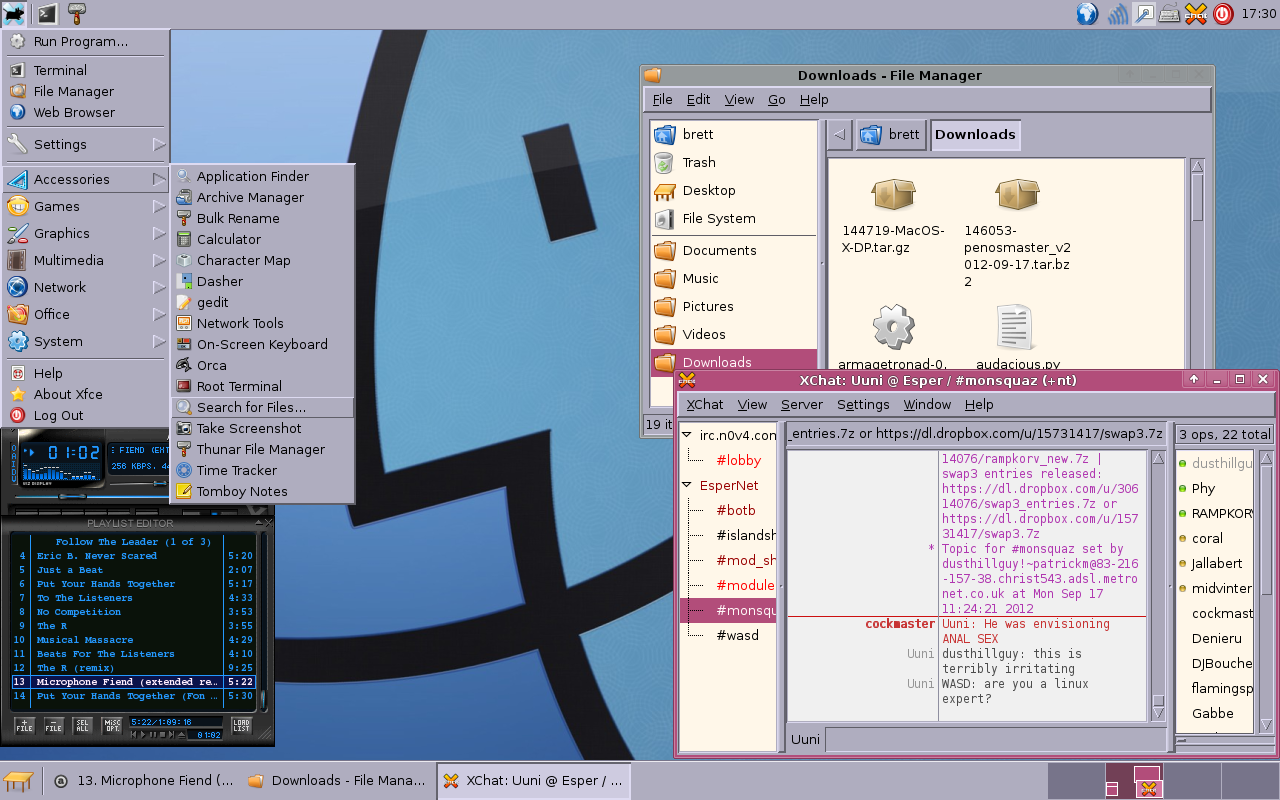The width and height of the screenshot is (1280, 800).
Task: Open Dasher from the Accessories submenu
Action: pos(263,281)
